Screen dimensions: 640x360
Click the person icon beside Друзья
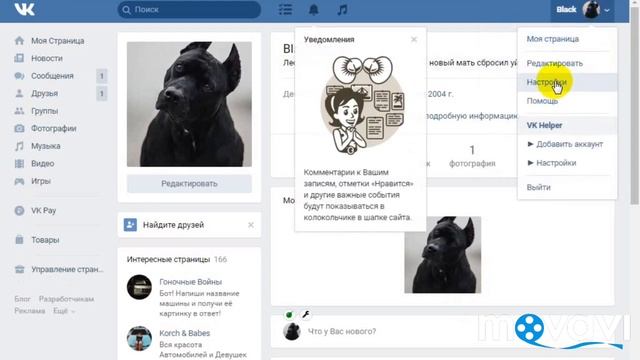point(19,93)
